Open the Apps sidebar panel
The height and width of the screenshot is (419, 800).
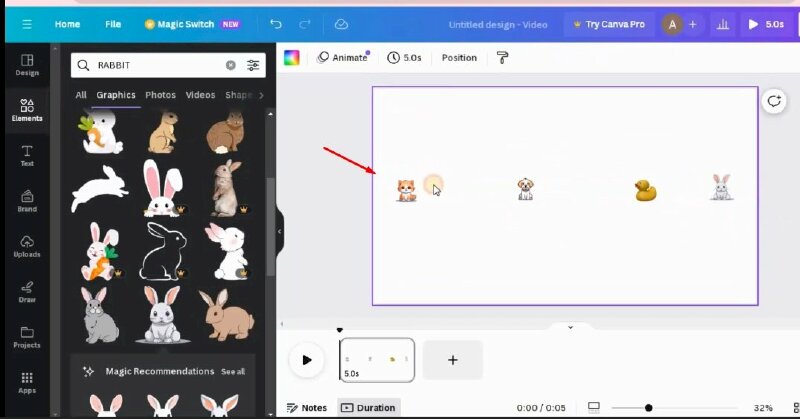tap(27, 381)
